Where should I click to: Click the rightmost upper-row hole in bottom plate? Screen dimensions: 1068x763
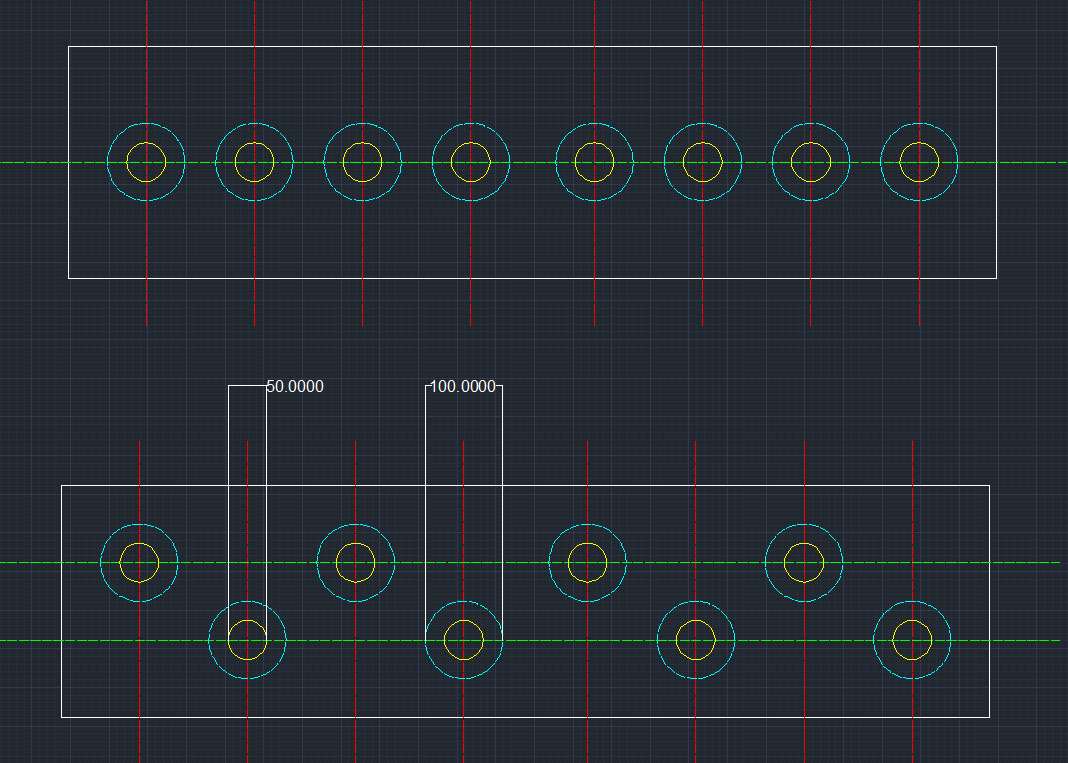pyautogui.click(x=804, y=562)
